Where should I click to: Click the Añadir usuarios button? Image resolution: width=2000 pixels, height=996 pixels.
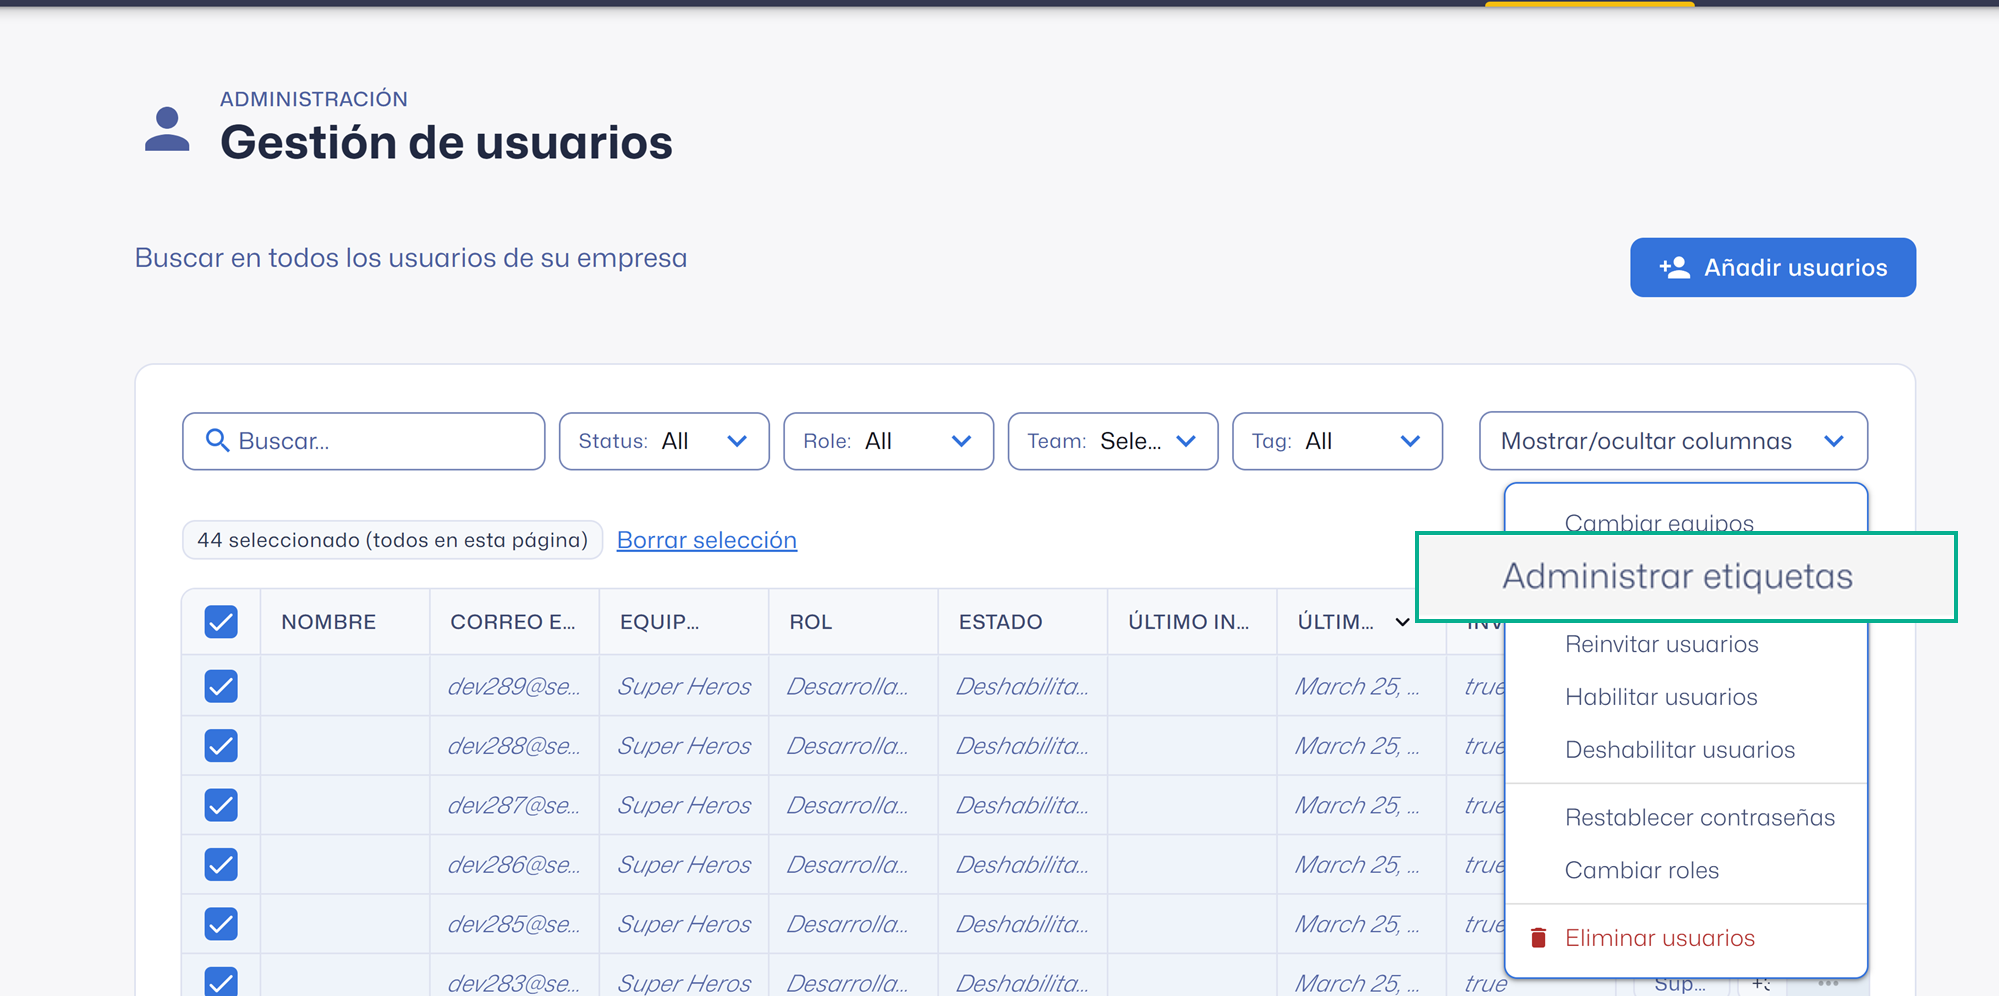click(1772, 267)
